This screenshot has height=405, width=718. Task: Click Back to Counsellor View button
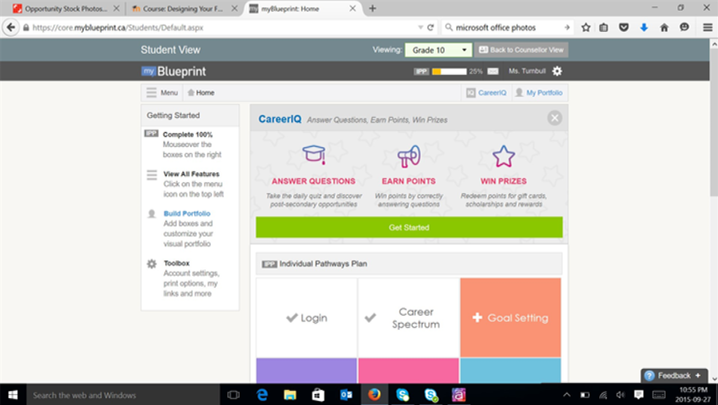522,50
